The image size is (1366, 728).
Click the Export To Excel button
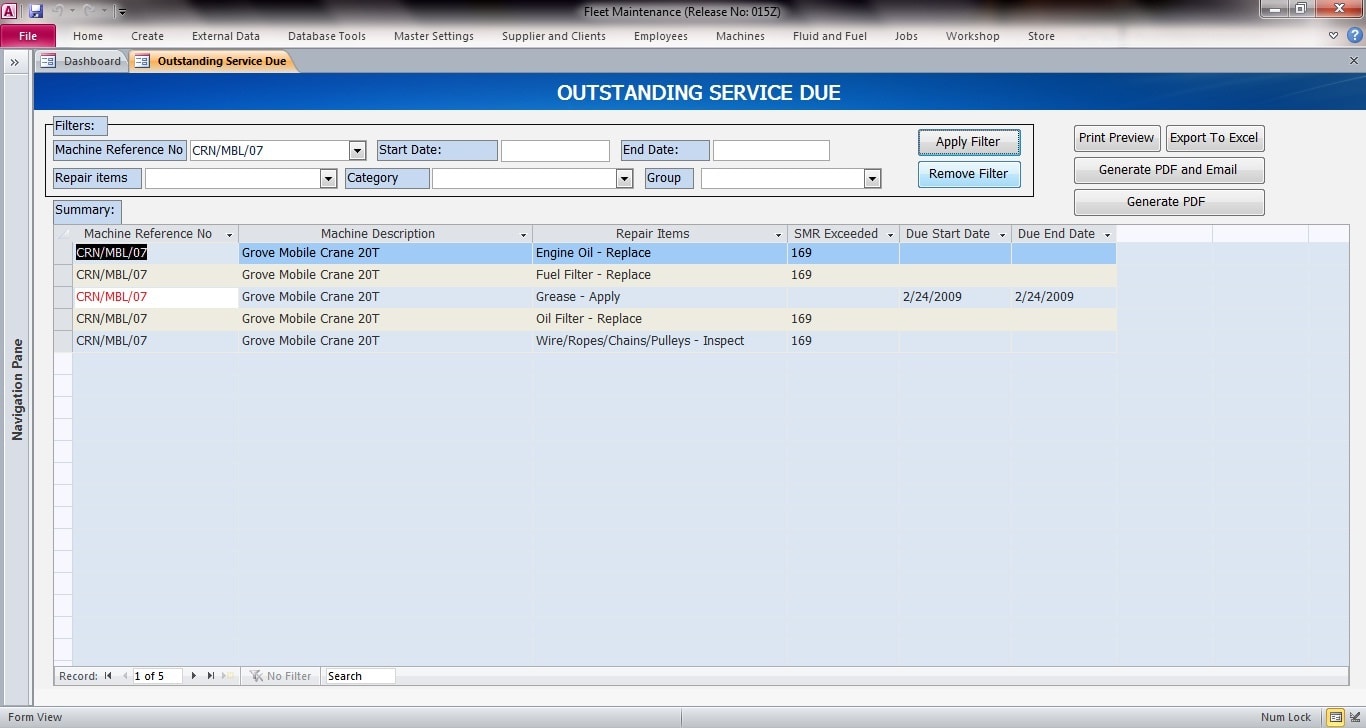1214,138
